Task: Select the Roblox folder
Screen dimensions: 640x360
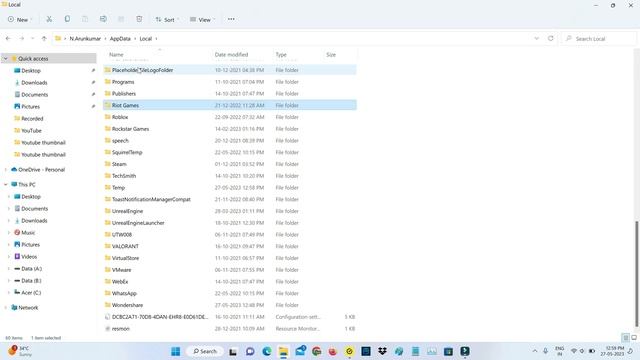Action: click(x=230, y=117)
